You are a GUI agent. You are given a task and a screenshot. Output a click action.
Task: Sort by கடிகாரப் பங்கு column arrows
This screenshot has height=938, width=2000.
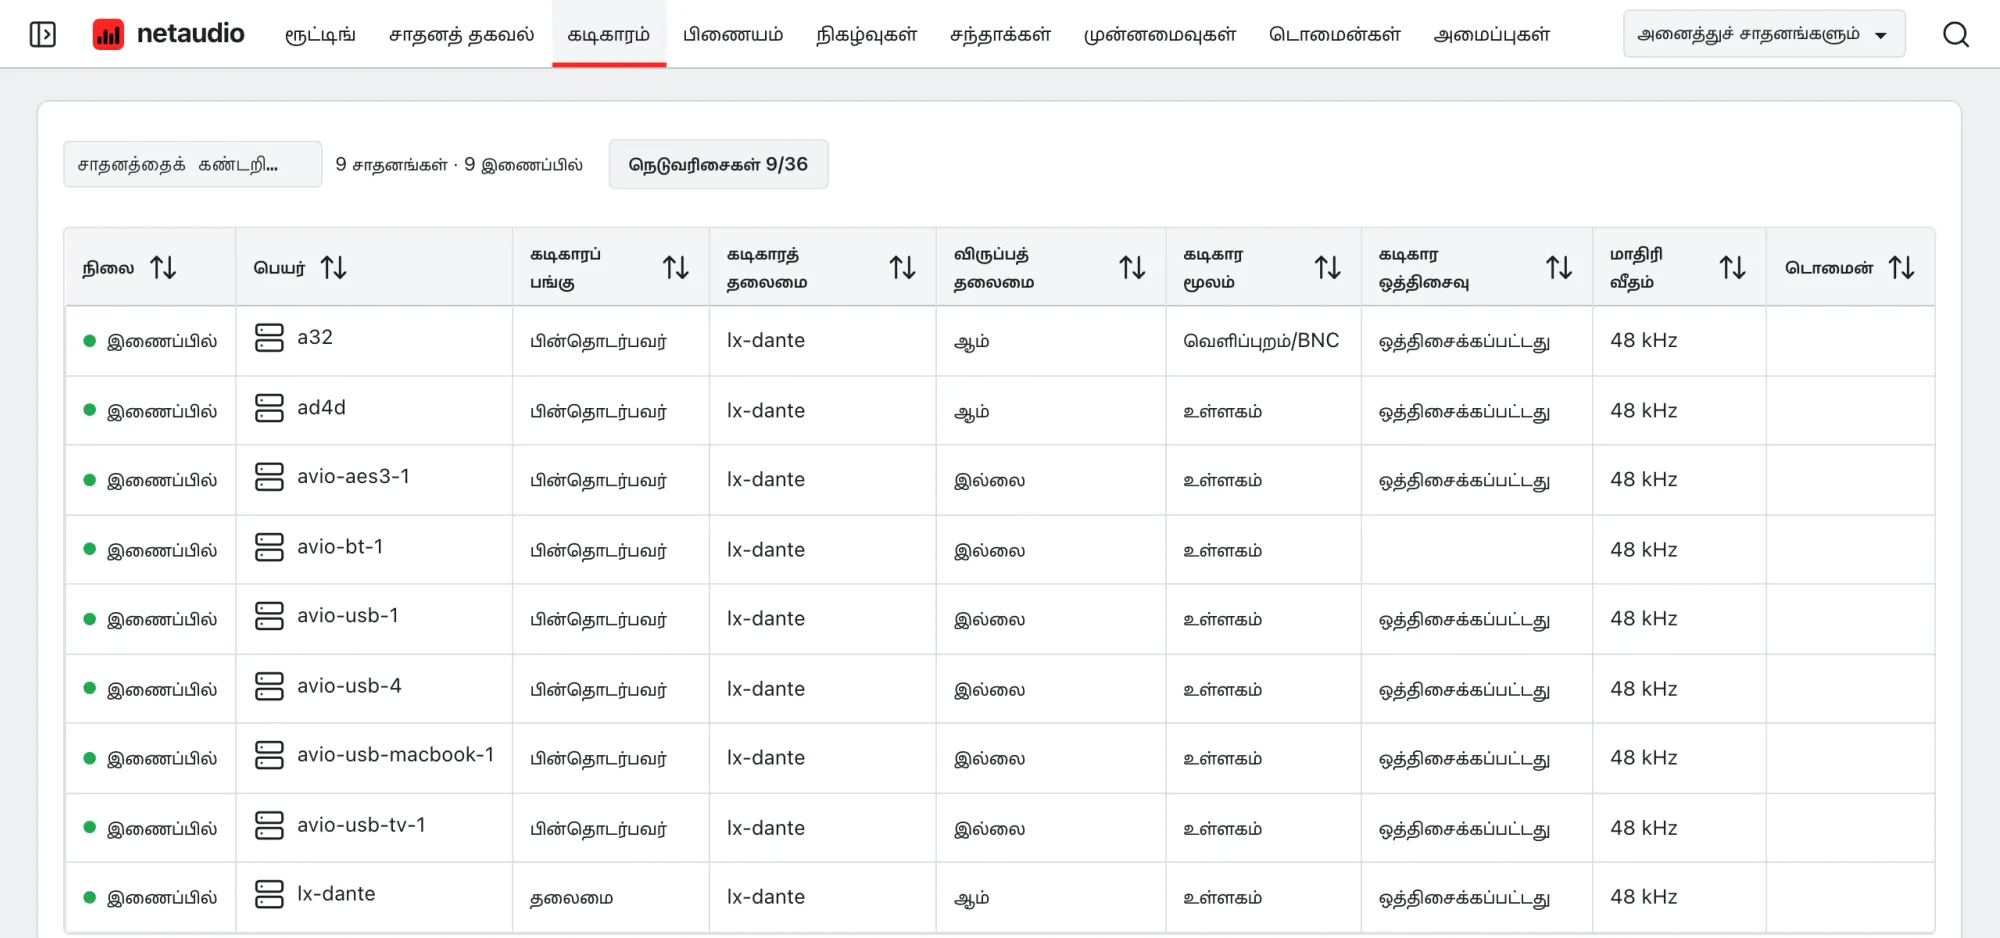tap(676, 267)
